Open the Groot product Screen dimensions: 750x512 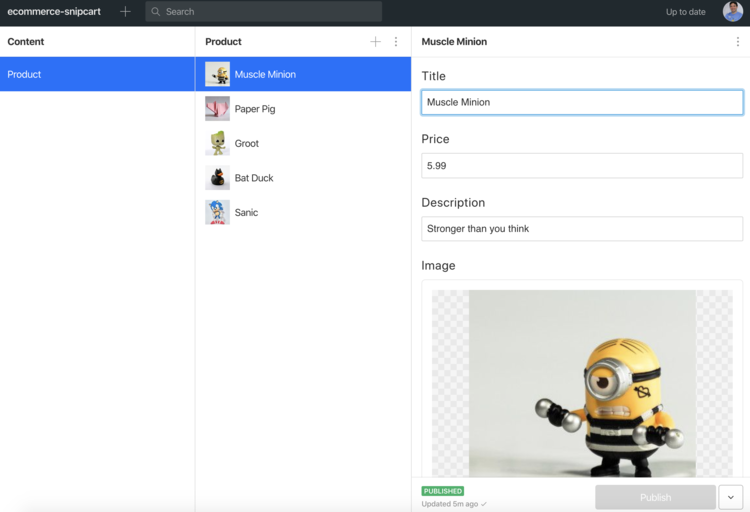[x=303, y=143]
